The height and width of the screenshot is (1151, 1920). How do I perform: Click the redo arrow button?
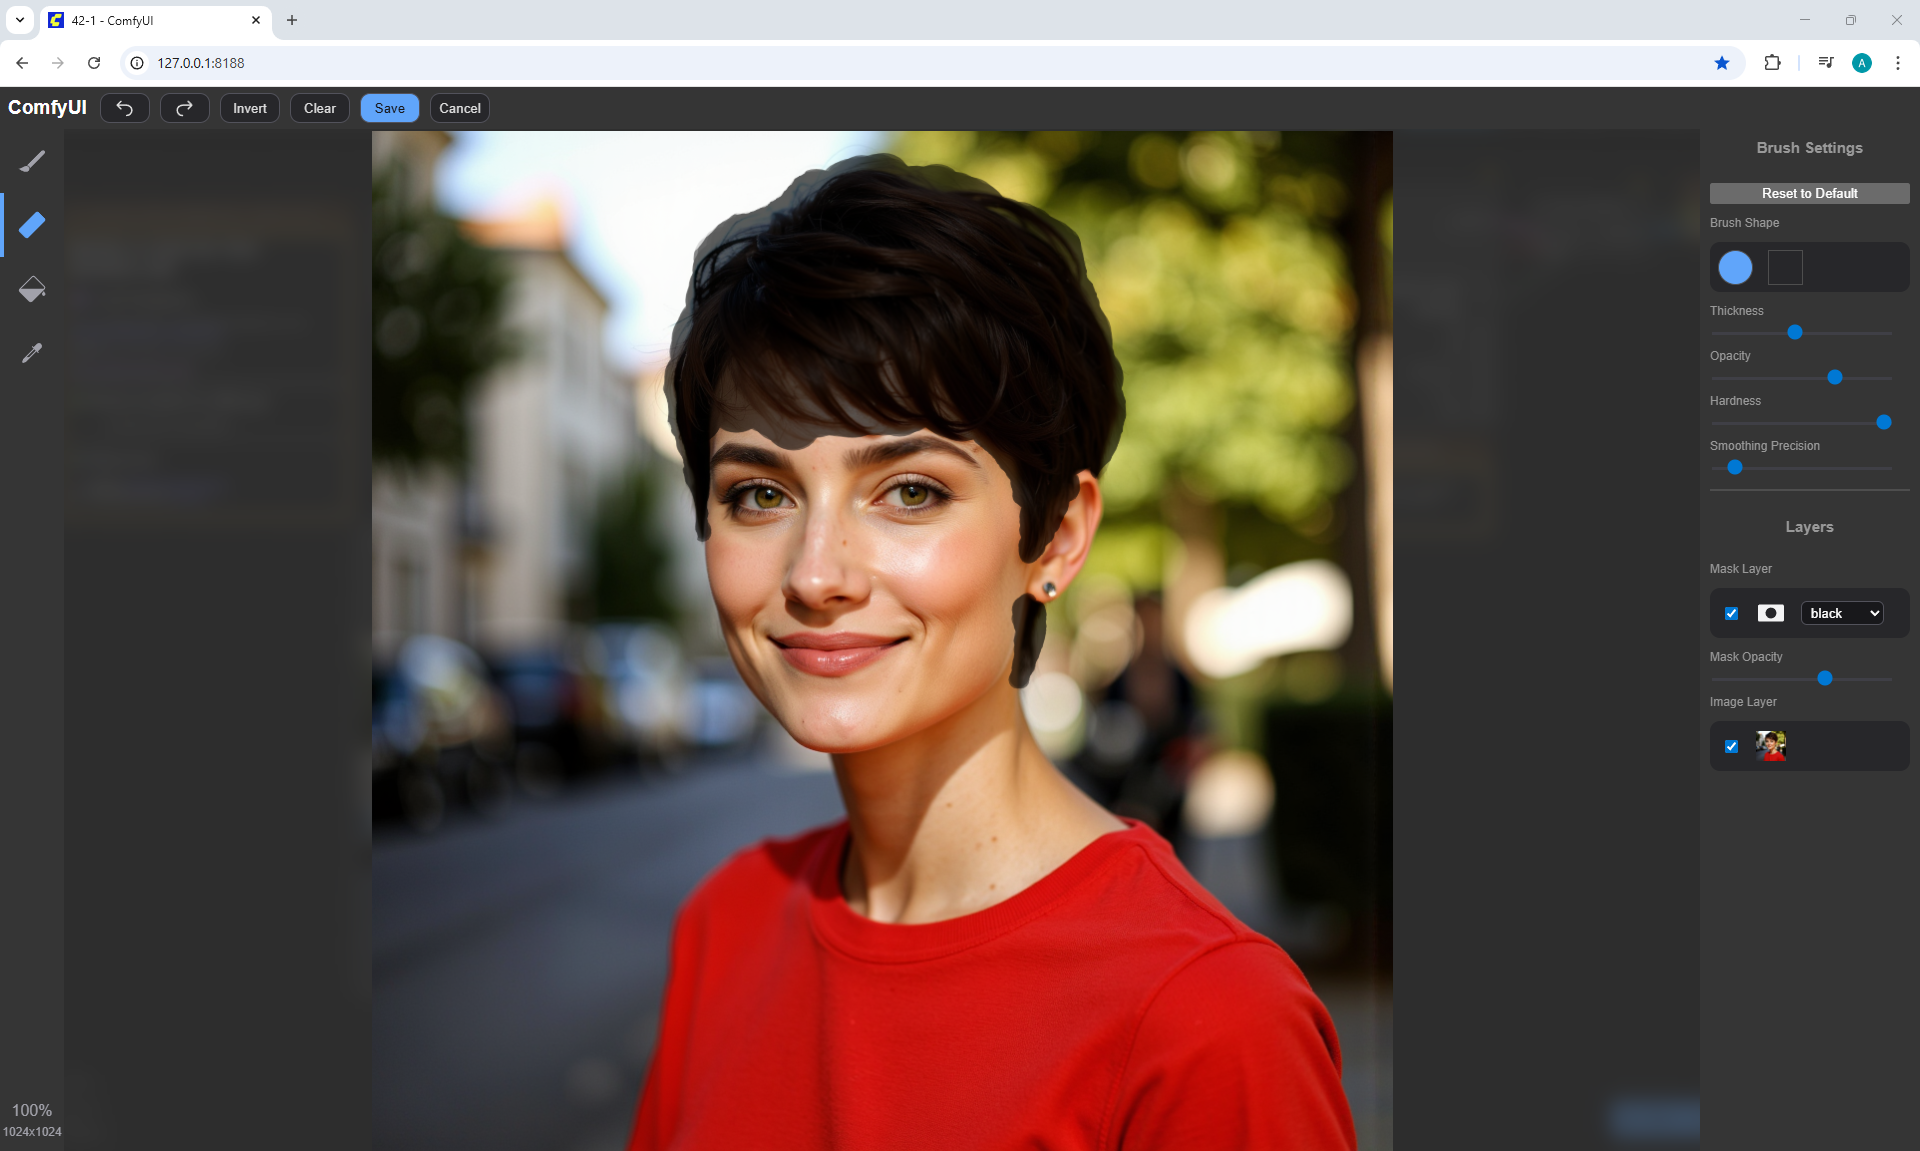[185, 108]
